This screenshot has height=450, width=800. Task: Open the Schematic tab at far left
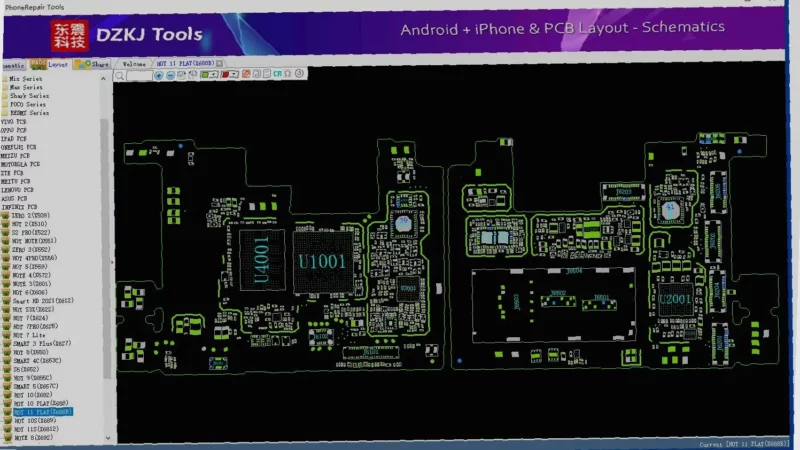tap(13, 65)
